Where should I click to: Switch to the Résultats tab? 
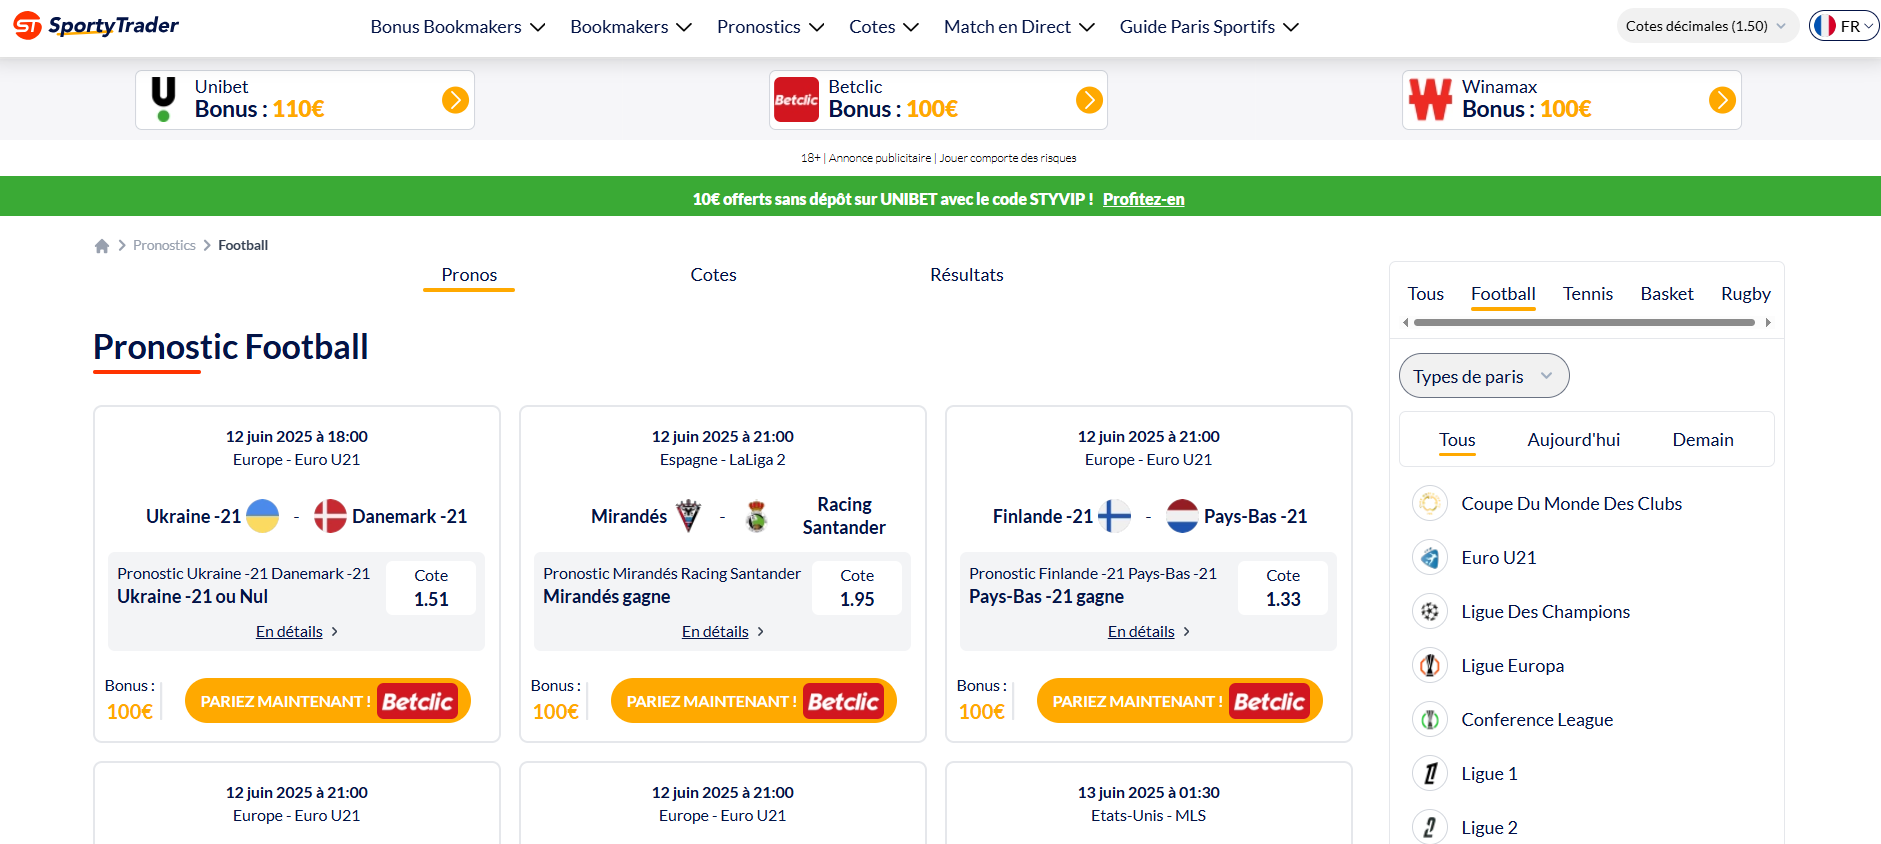pos(966,275)
